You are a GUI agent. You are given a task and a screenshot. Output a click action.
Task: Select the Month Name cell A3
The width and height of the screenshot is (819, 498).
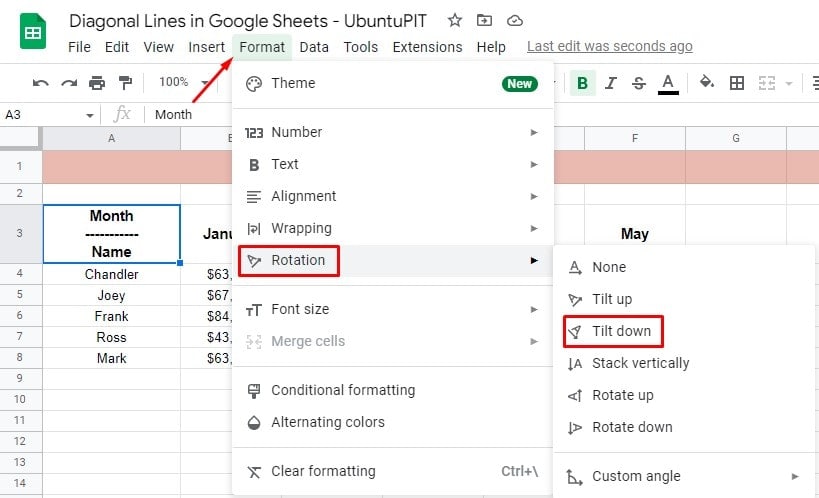(x=111, y=234)
